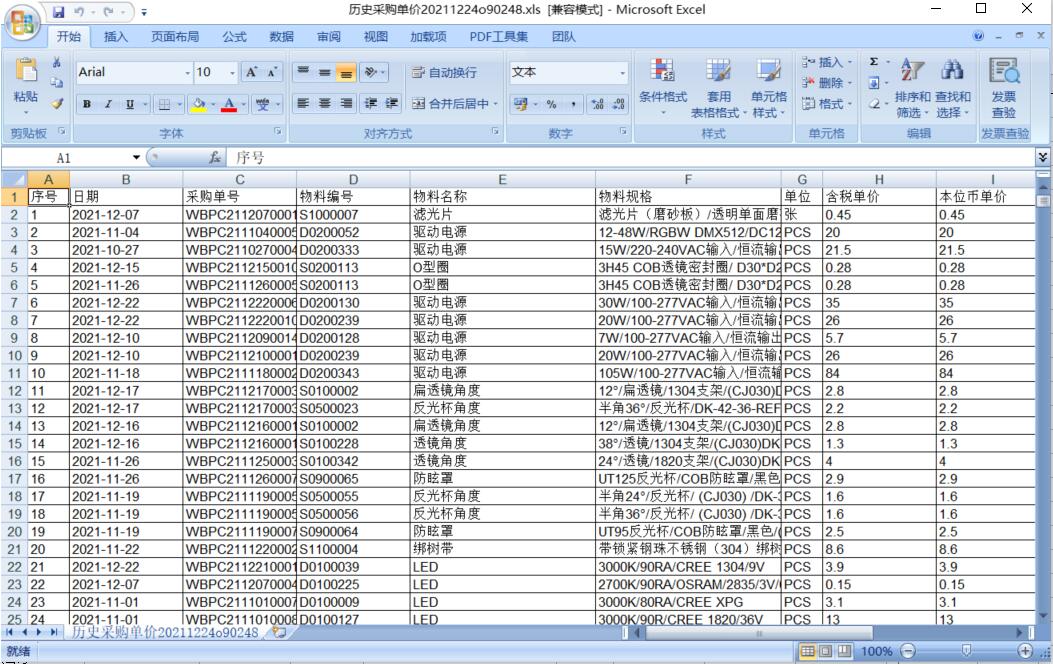1053x664 pixels.
Task: Click the Cut scissors icon
Action: pyautogui.click(x=57, y=62)
